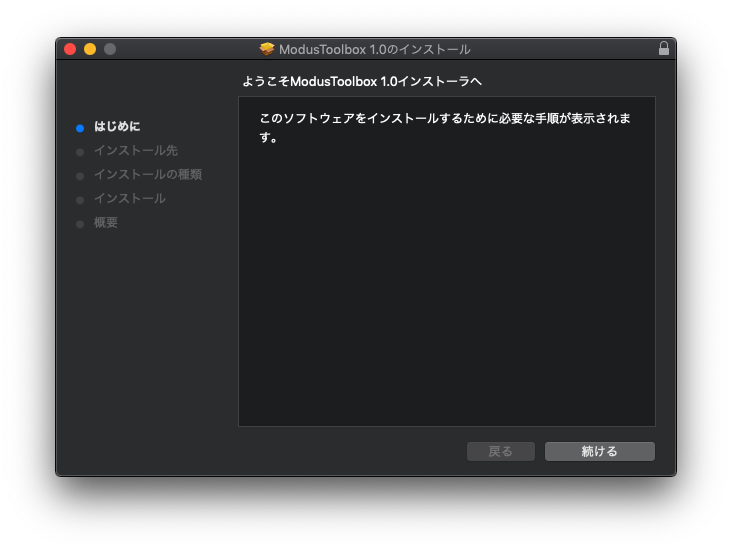Screen dimensions: 732x550
Task: Click the package icon beside ModusToolbox title
Action: (267, 49)
